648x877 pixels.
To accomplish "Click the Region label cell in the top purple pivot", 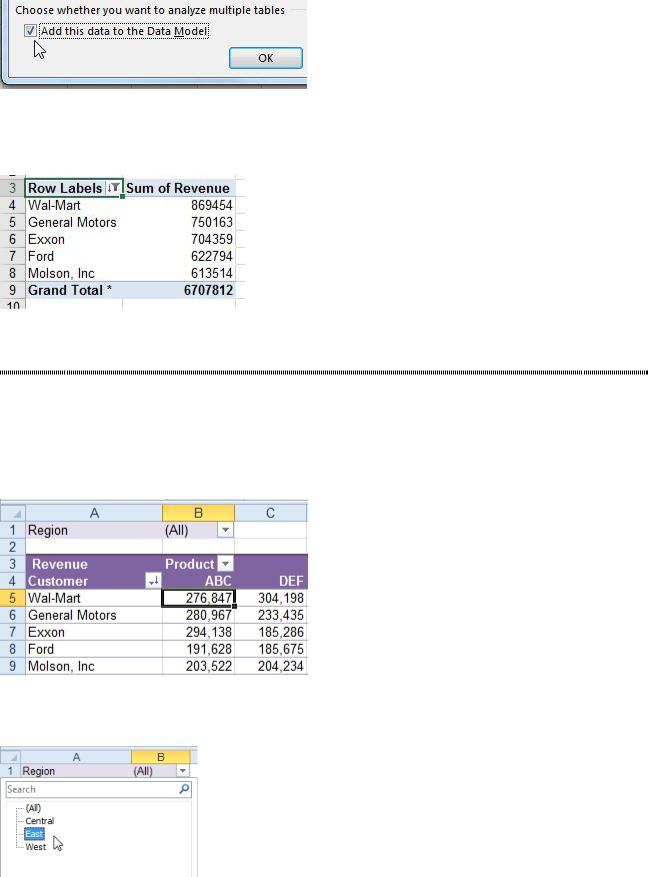I will [94, 530].
